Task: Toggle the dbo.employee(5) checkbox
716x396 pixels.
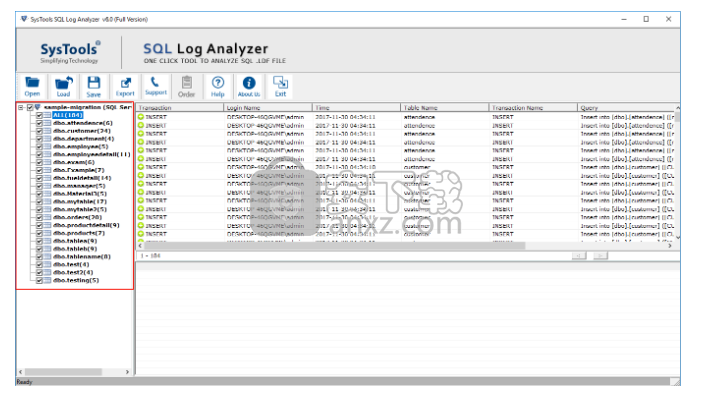Action: tap(39, 147)
